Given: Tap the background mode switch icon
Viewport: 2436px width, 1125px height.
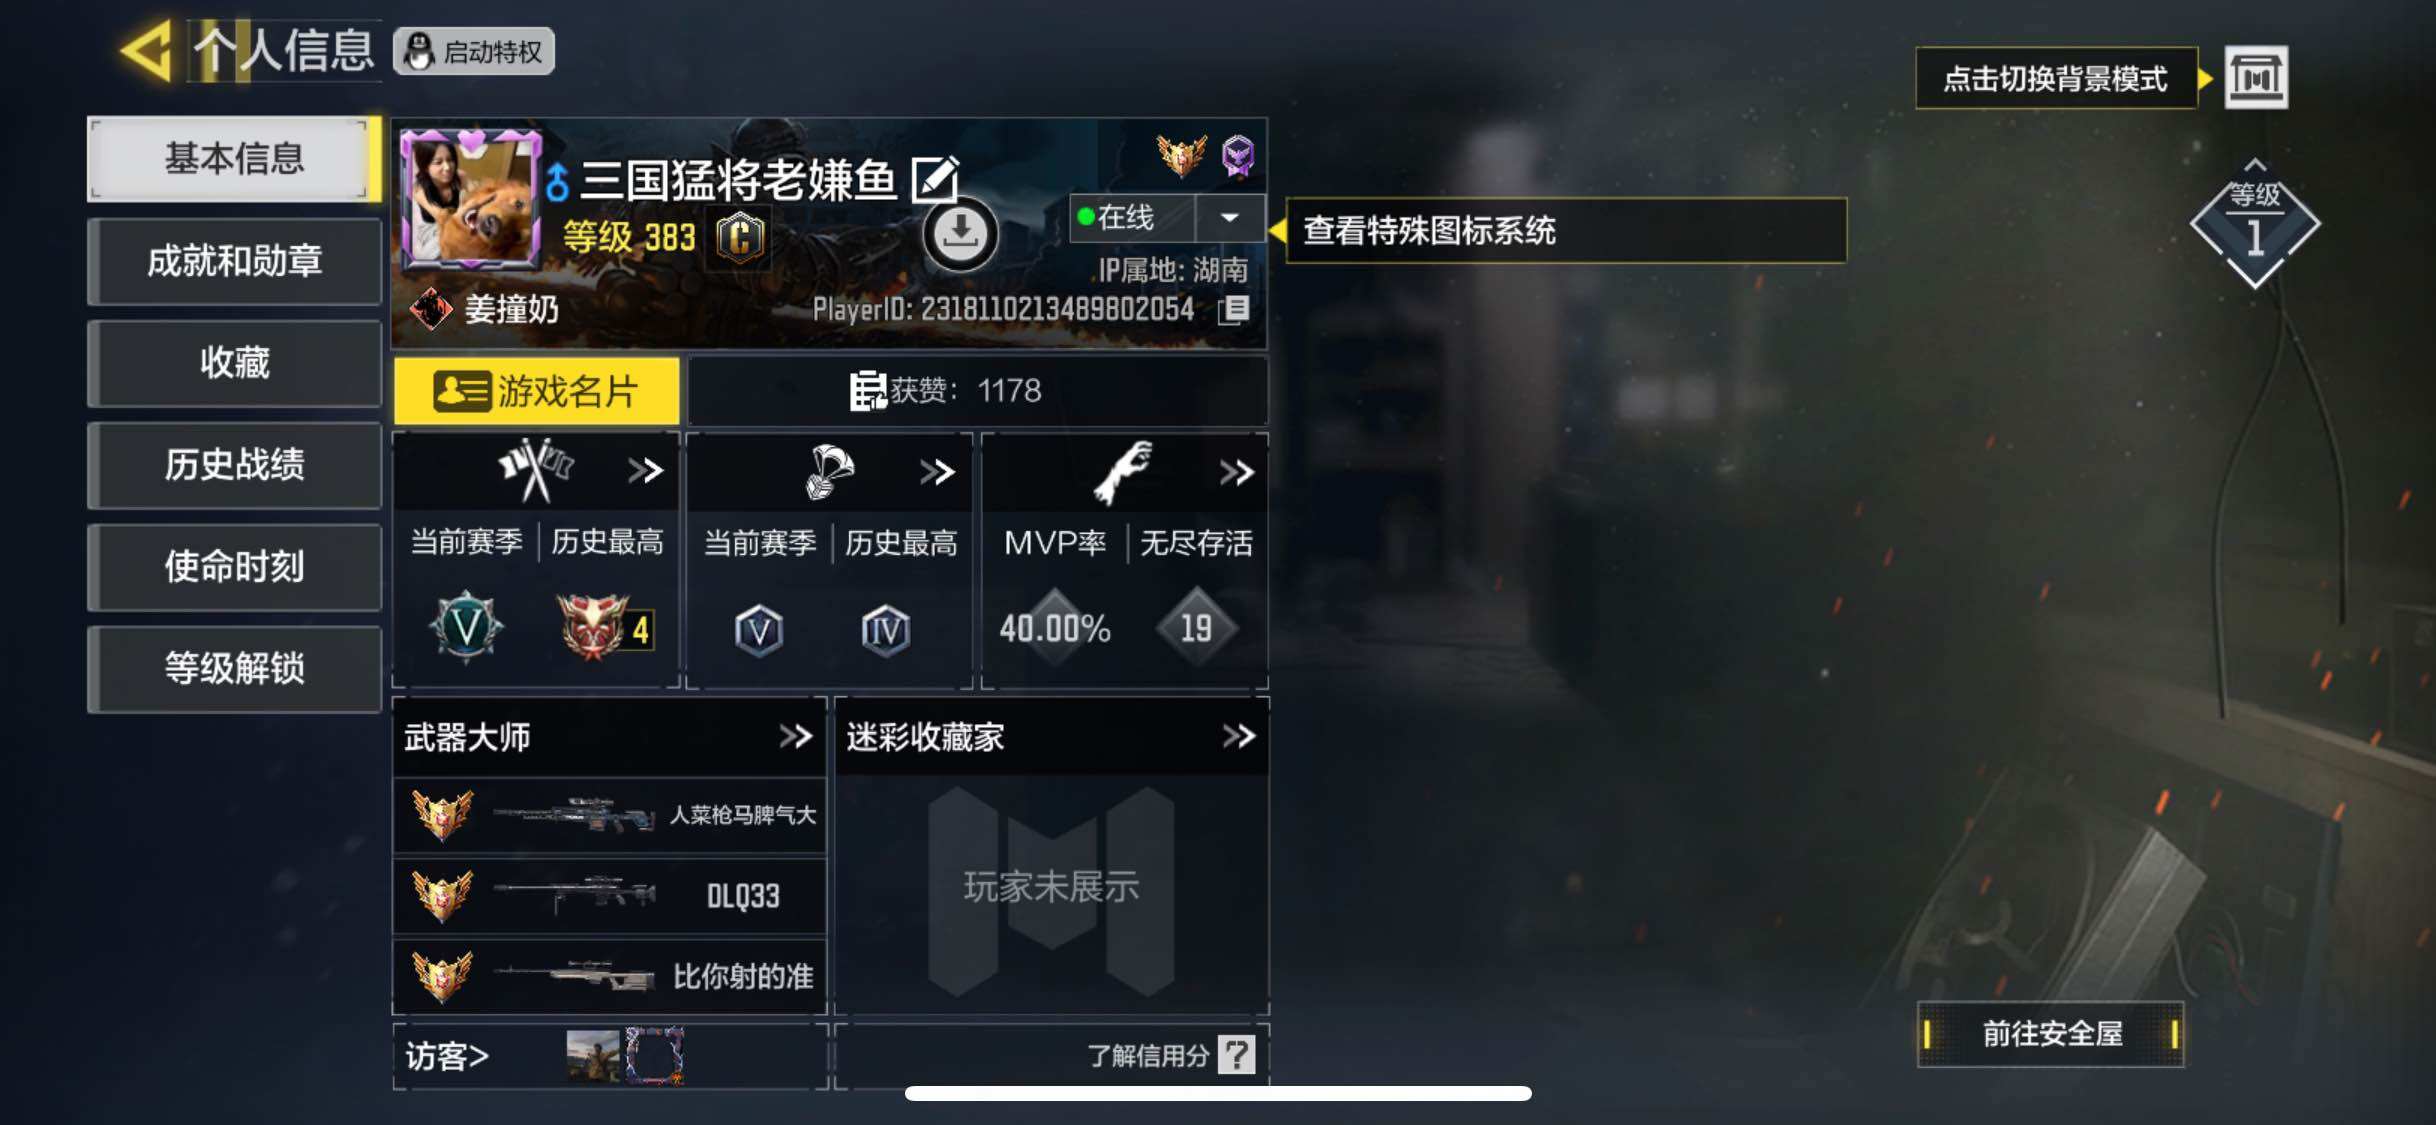Looking at the screenshot, I should coord(2256,77).
